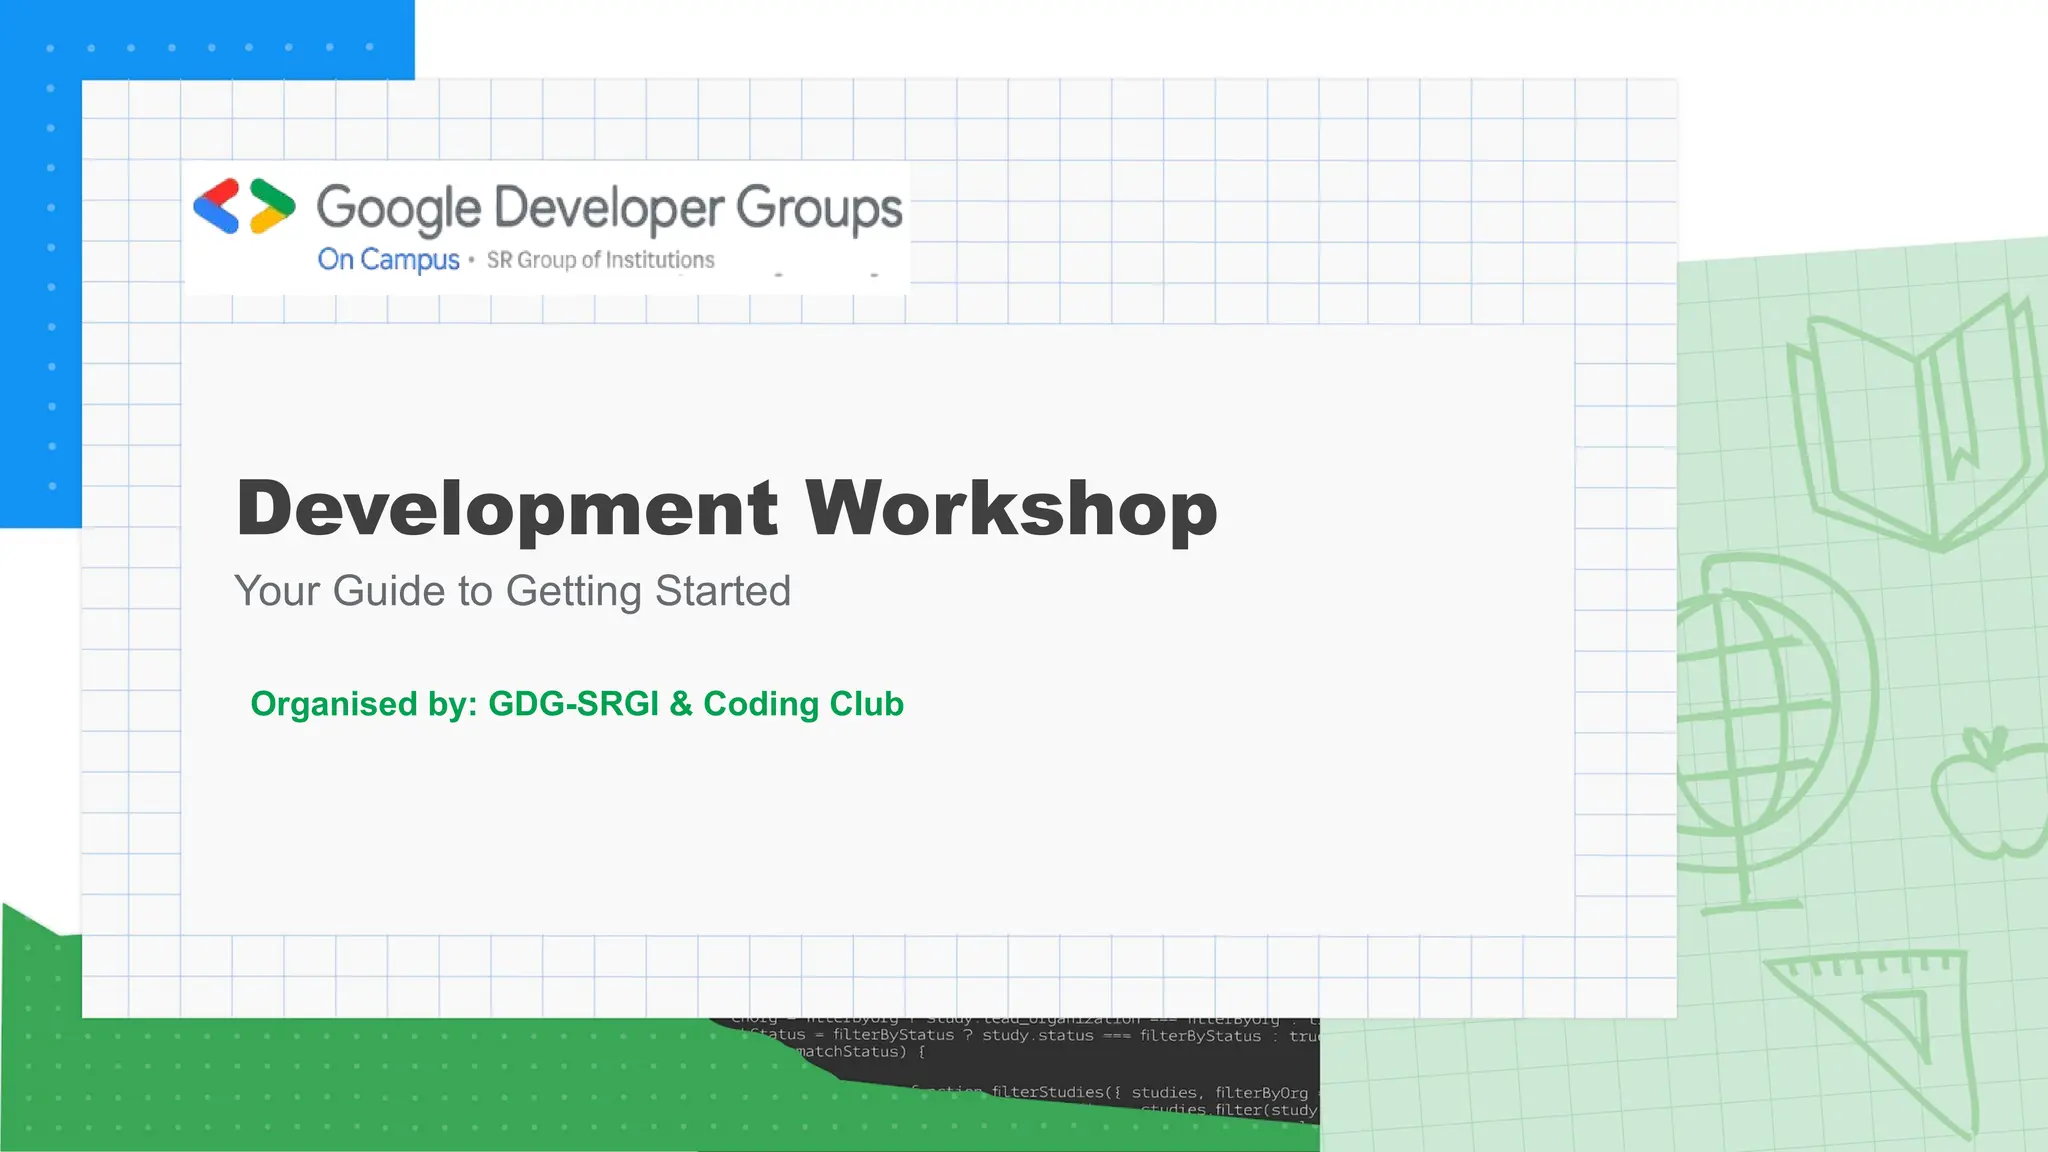Click the red-blue left chevron logo
2048x1152 pixels.
[217, 206]
